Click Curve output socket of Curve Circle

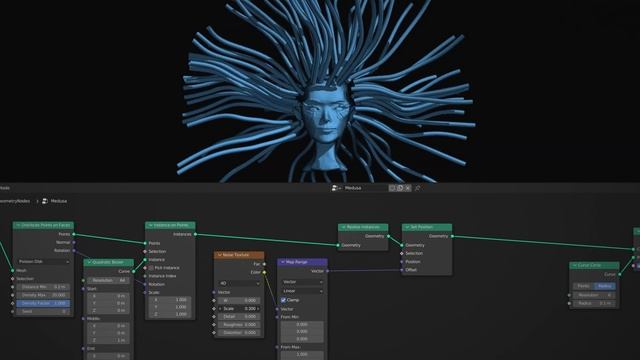pyautogui.click(x=619, y=274)
